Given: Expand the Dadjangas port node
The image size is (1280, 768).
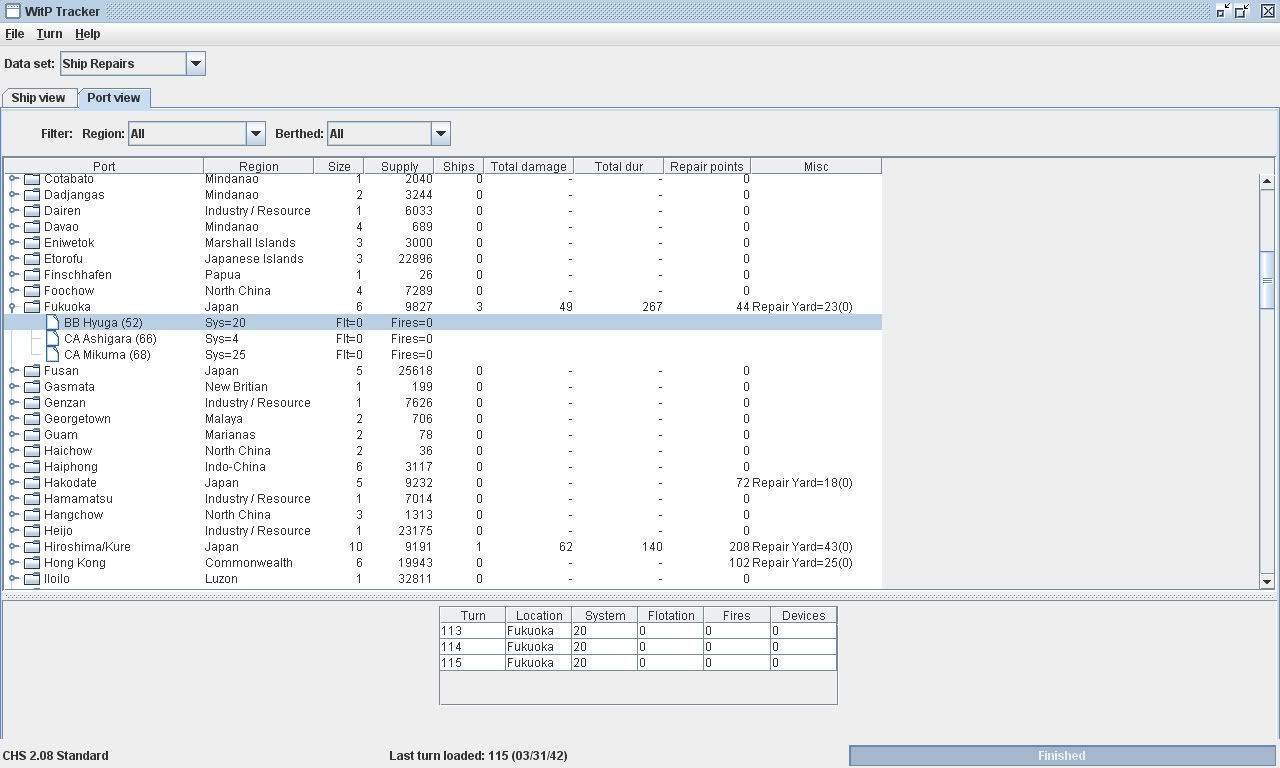Looking at the screenshot, I should coord(13,195).
